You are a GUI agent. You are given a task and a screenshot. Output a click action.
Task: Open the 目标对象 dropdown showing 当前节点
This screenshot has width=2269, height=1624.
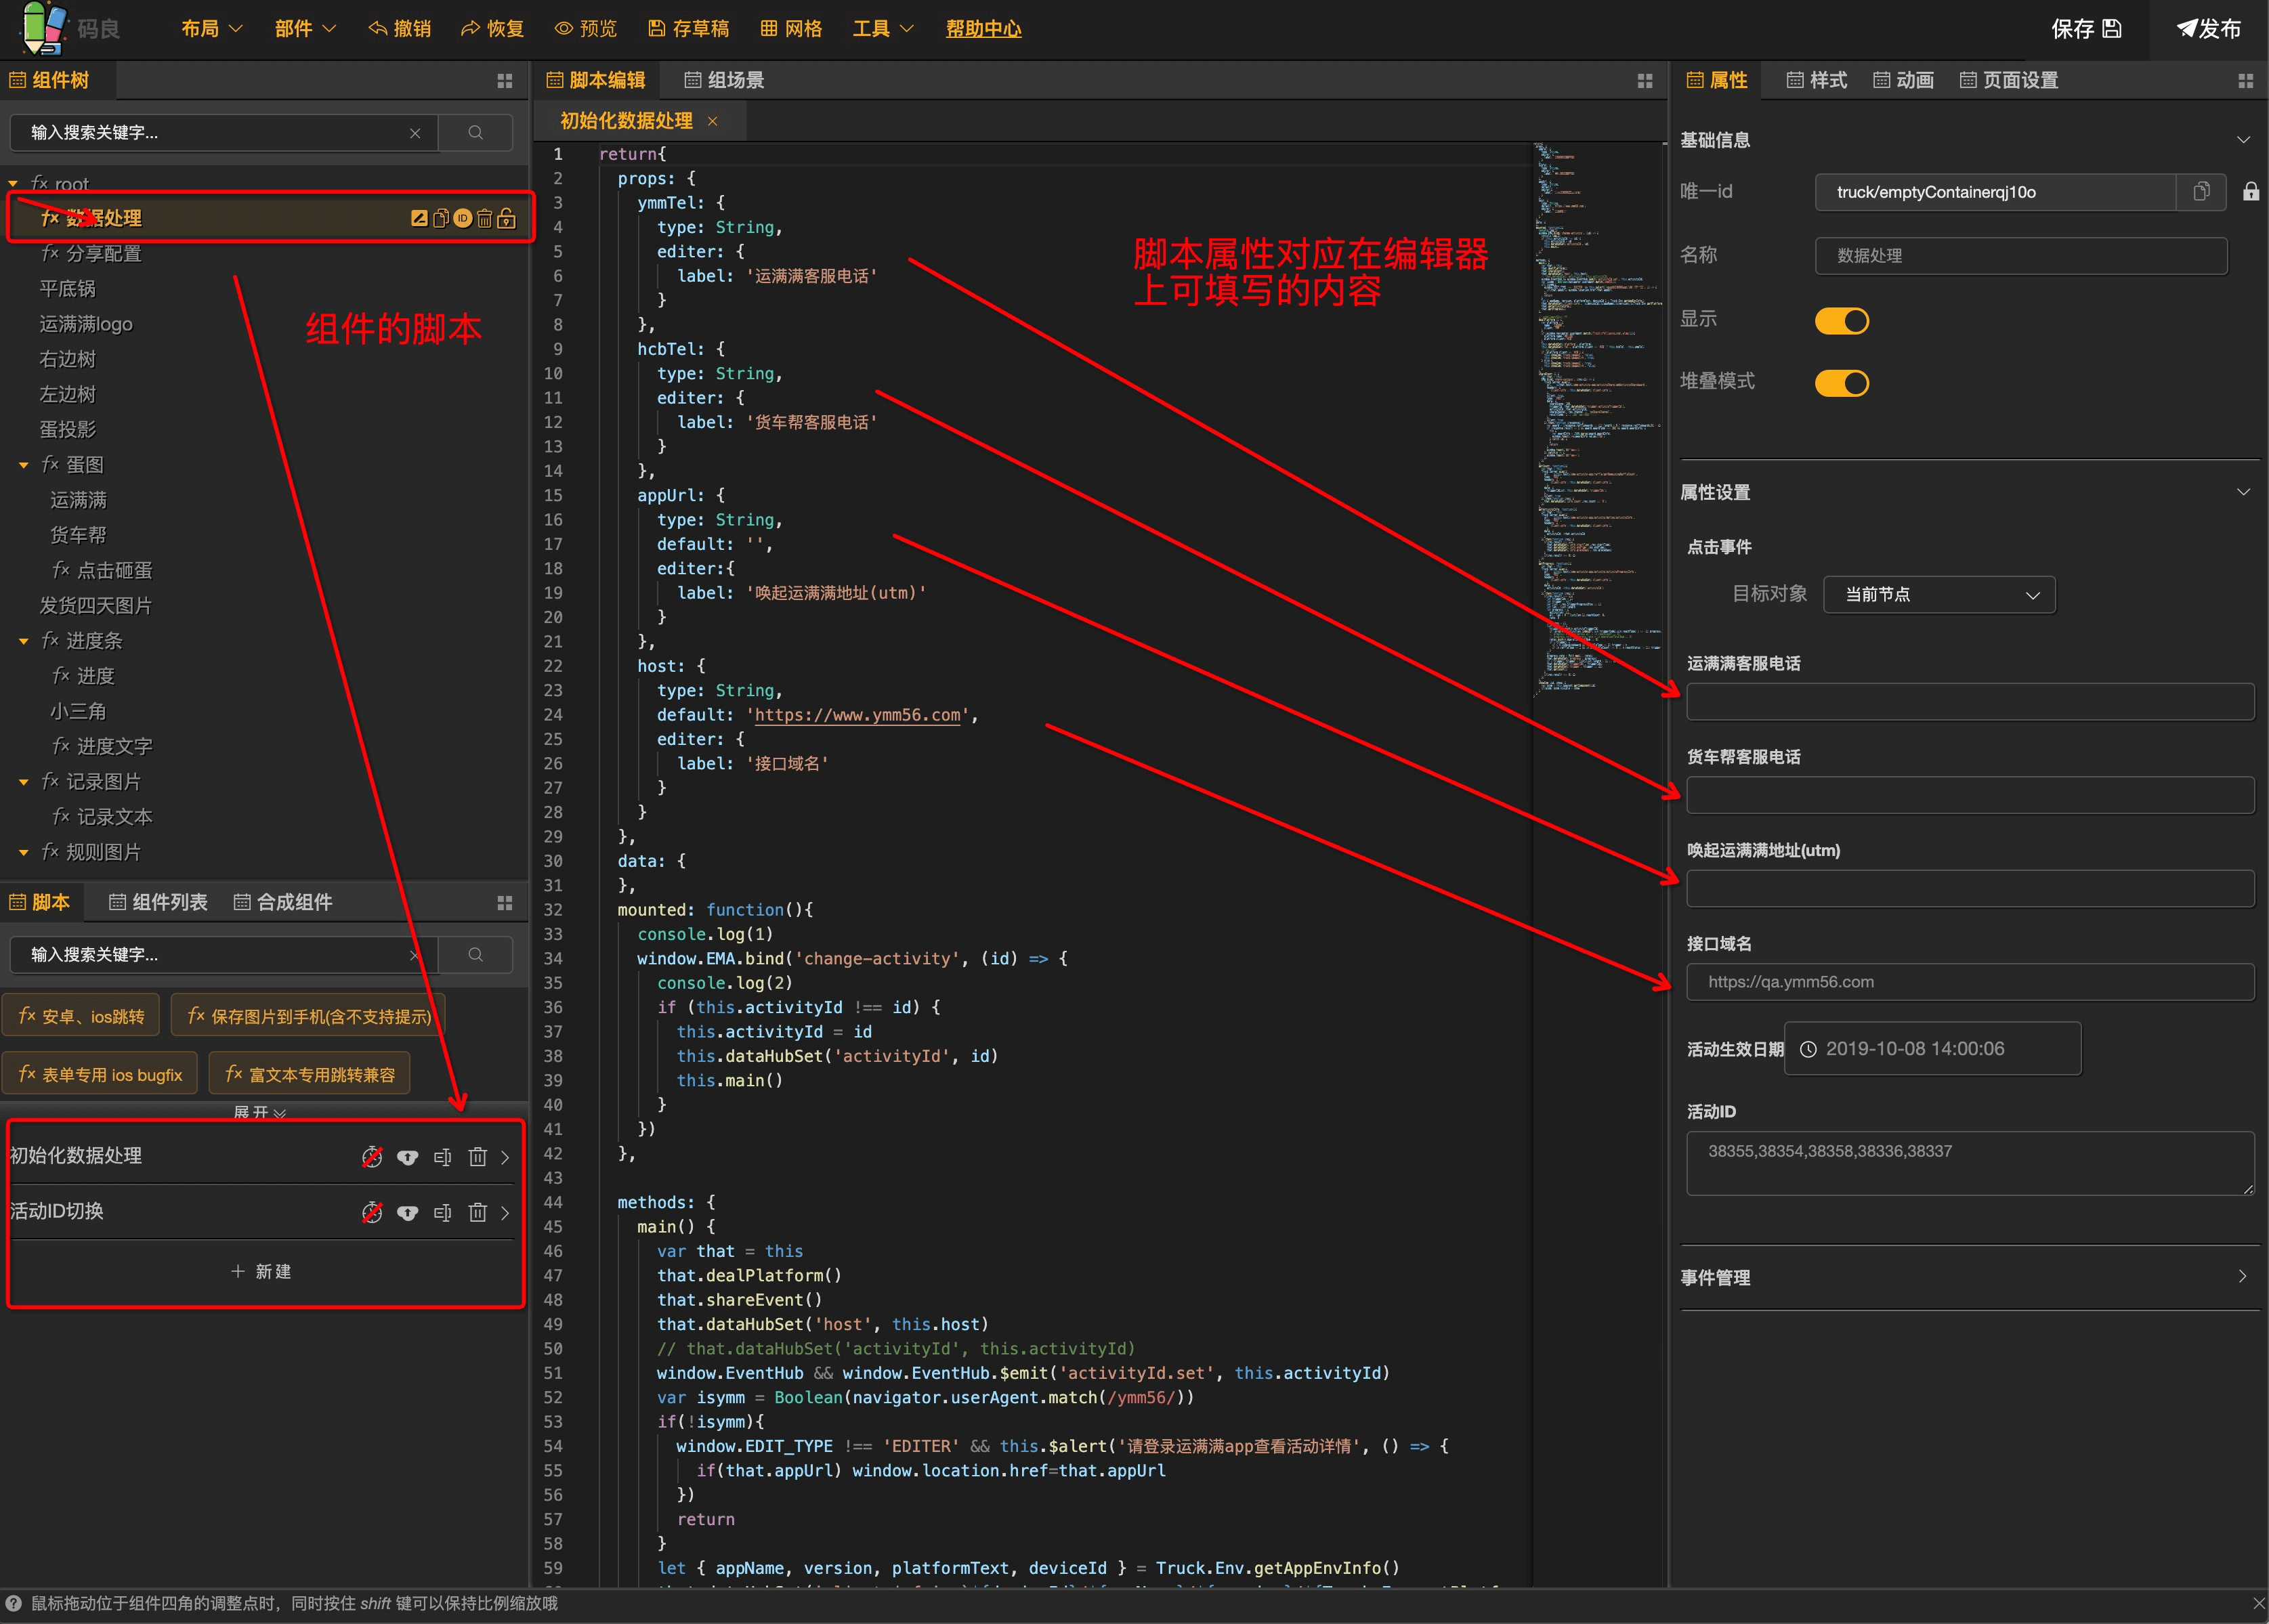click(x=1939, y=595)
